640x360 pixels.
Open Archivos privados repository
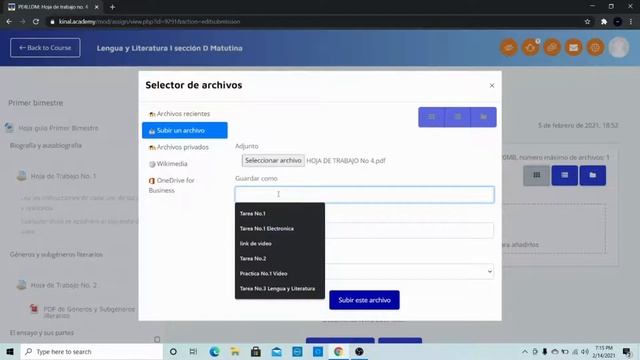pyautogui.click(x=179, y=147)
